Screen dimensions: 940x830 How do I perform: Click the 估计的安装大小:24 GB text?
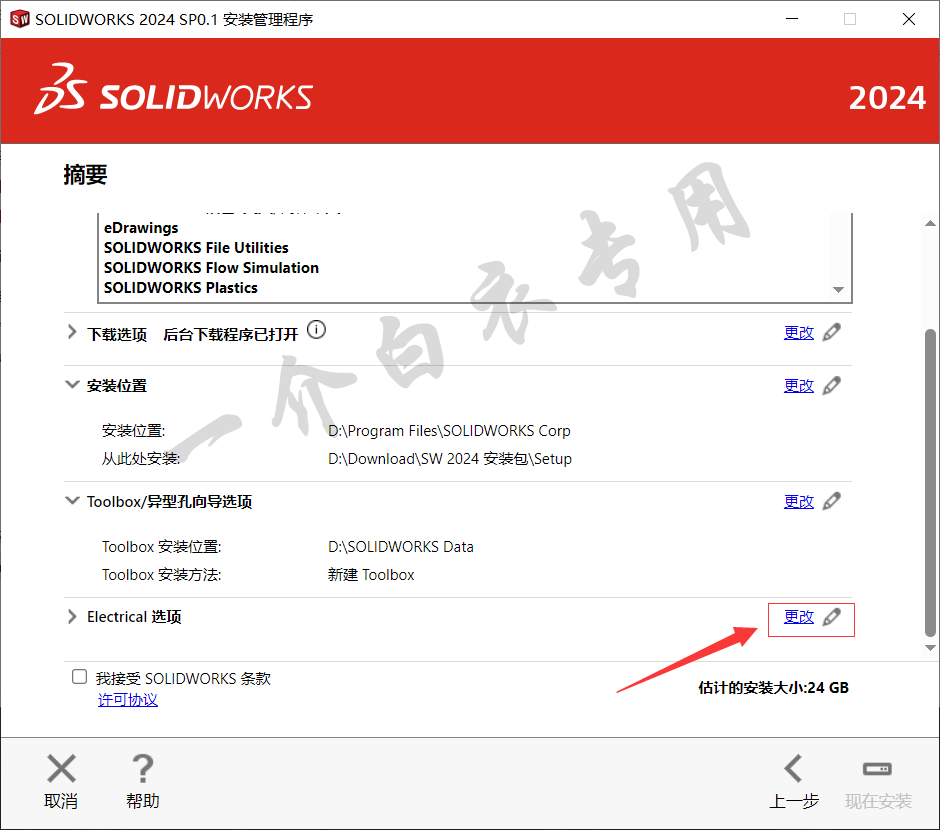773,687
